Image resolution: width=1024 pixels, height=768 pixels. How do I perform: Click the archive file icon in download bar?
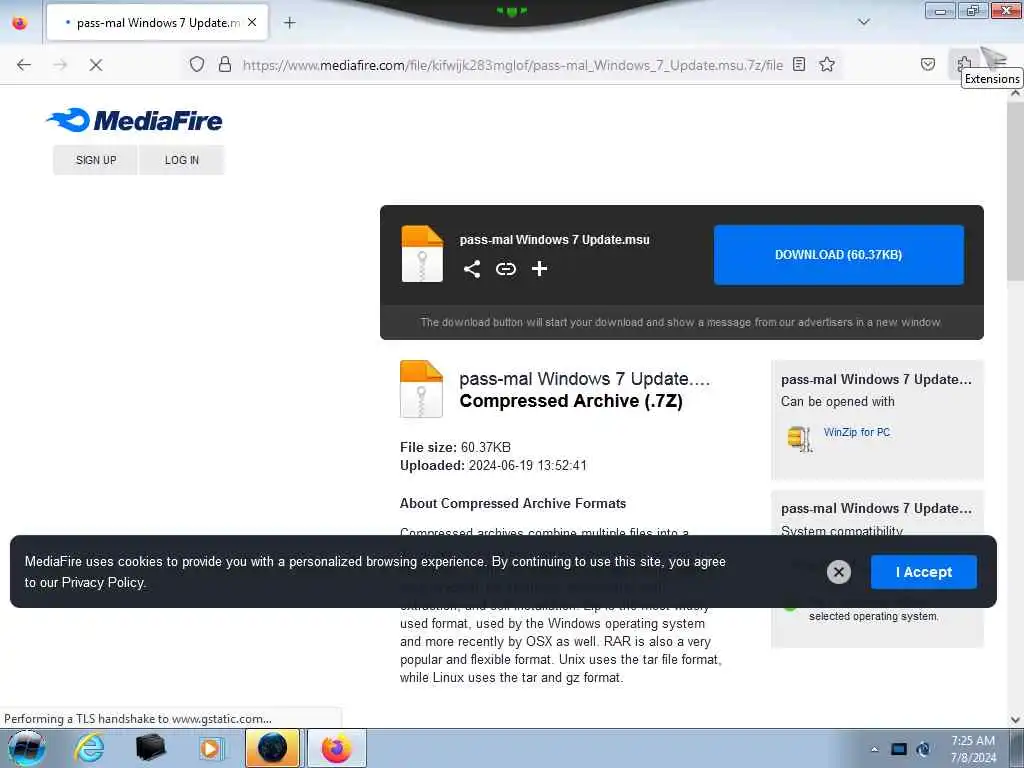pyautogui.click(x=422, y=254)
